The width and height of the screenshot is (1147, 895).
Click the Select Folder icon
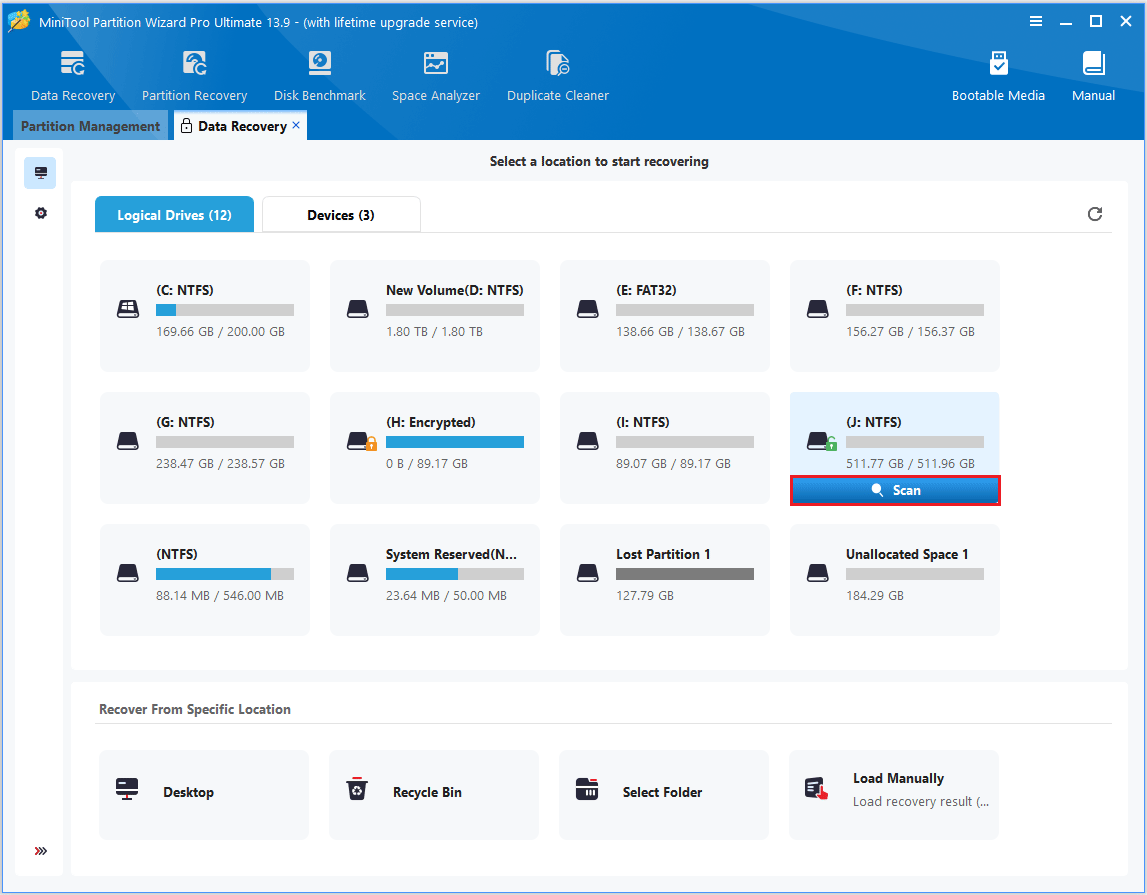click(587, 789)
